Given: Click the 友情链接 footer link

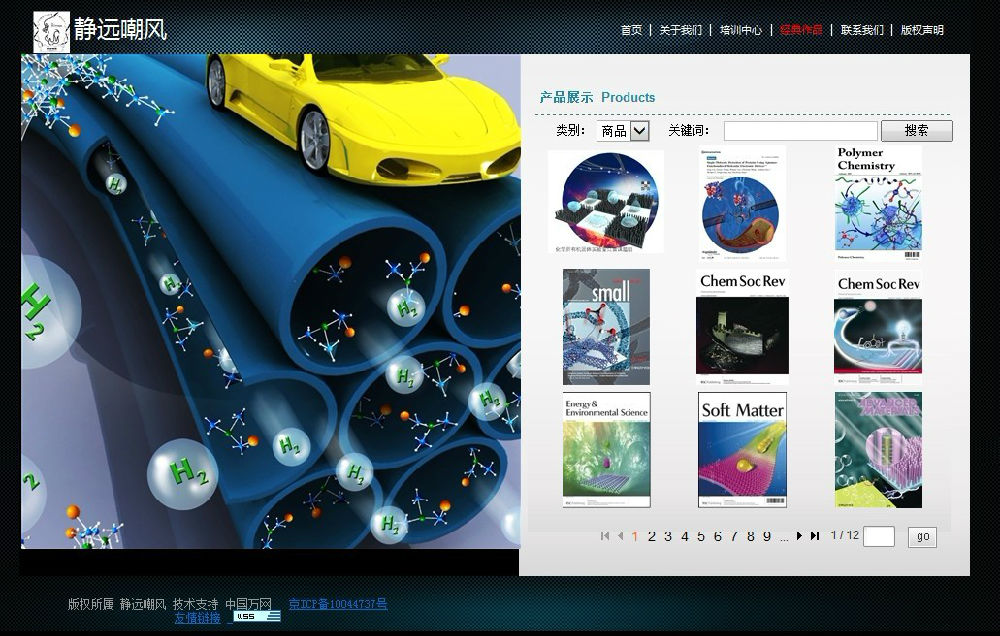Looking at the screenshot, I should (x=197, y=618).
